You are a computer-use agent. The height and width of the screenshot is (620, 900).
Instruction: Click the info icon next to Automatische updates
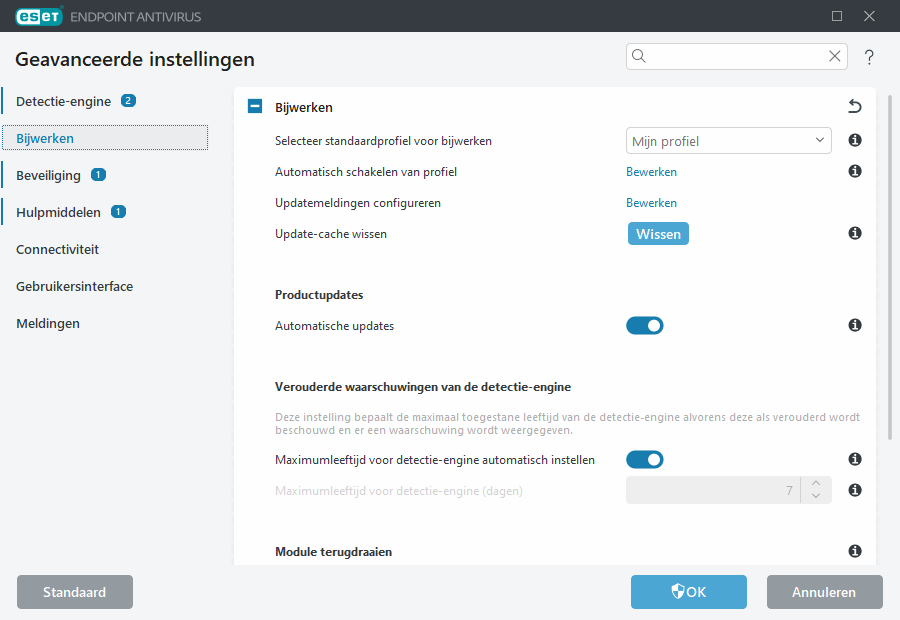[855, 325]
